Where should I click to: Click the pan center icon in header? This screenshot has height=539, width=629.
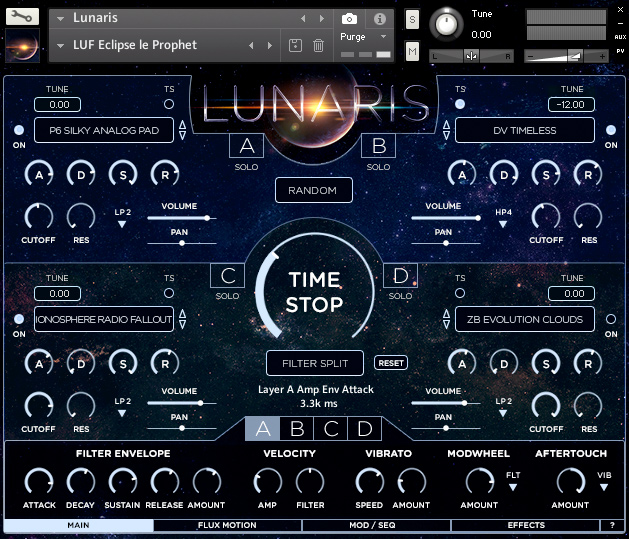[x=471, y=56]
